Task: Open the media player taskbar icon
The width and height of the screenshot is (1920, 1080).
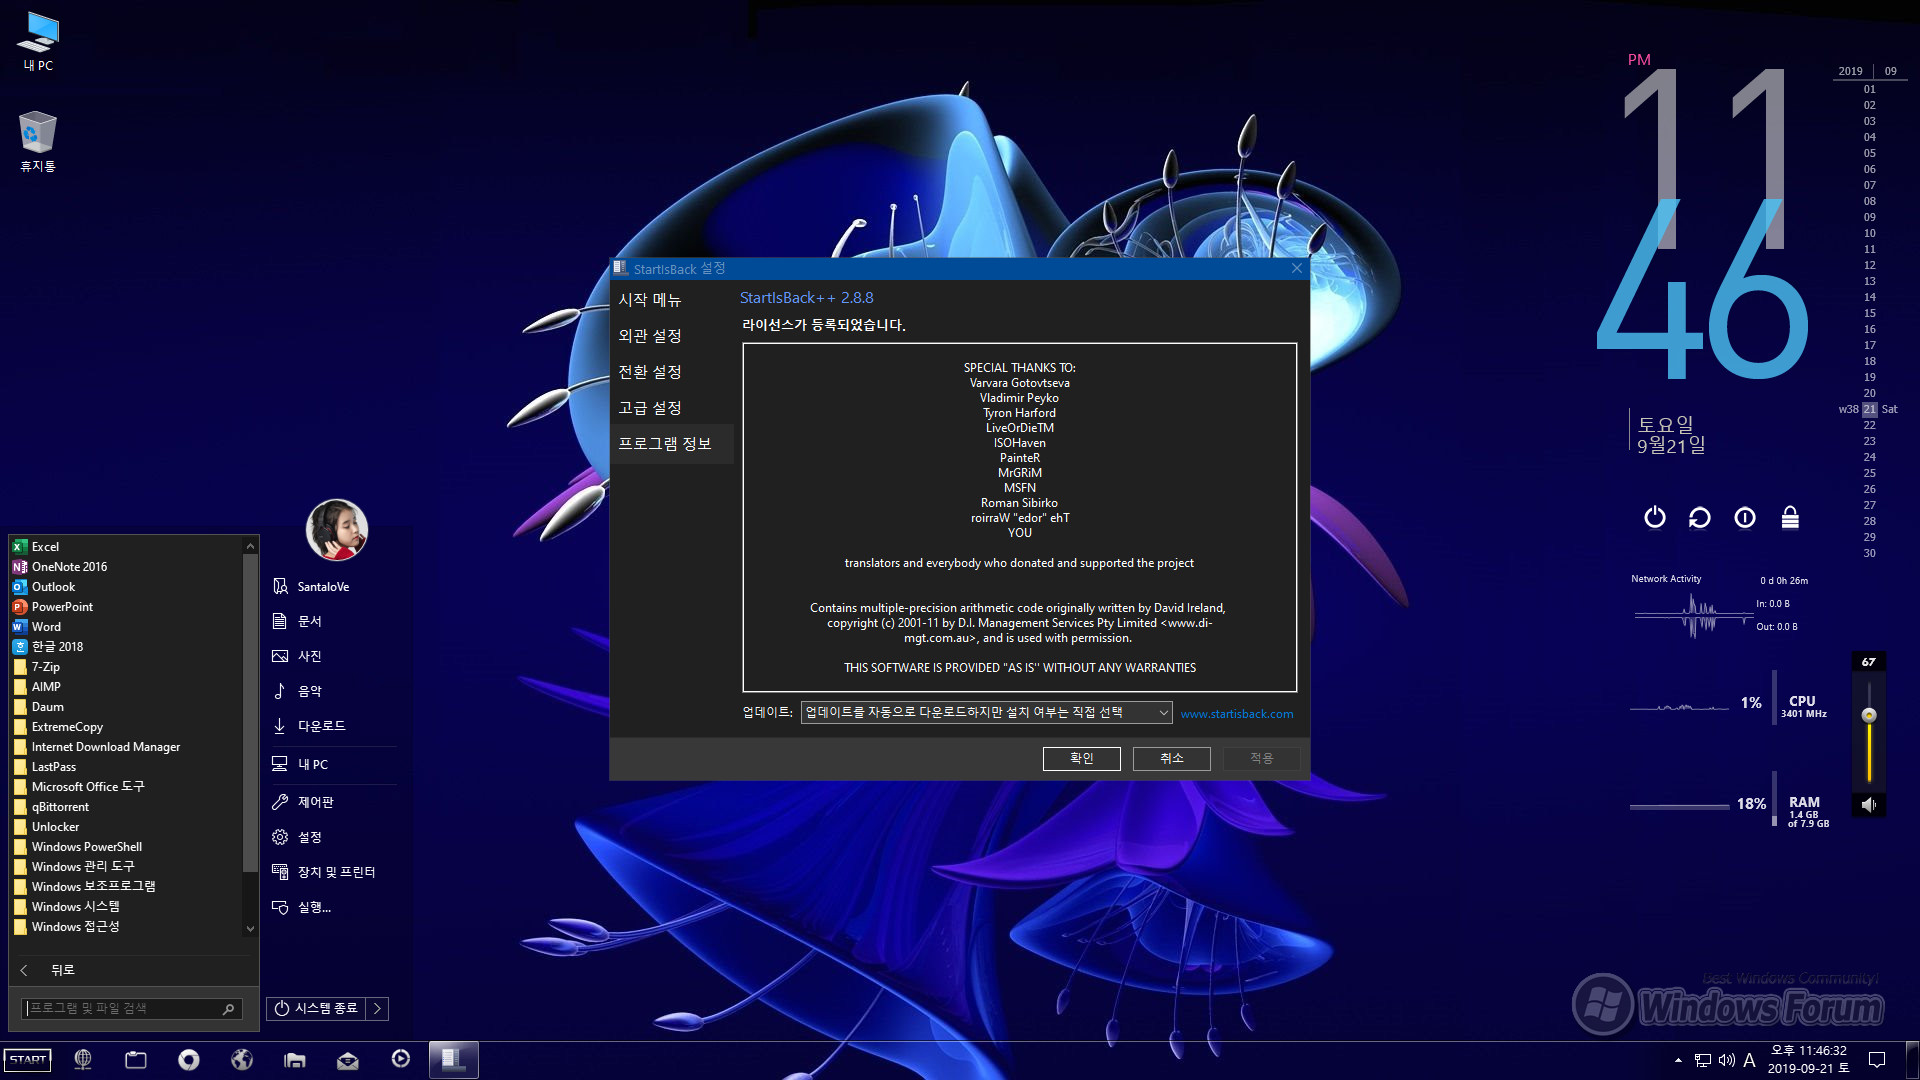Action: click(401, 1059)
